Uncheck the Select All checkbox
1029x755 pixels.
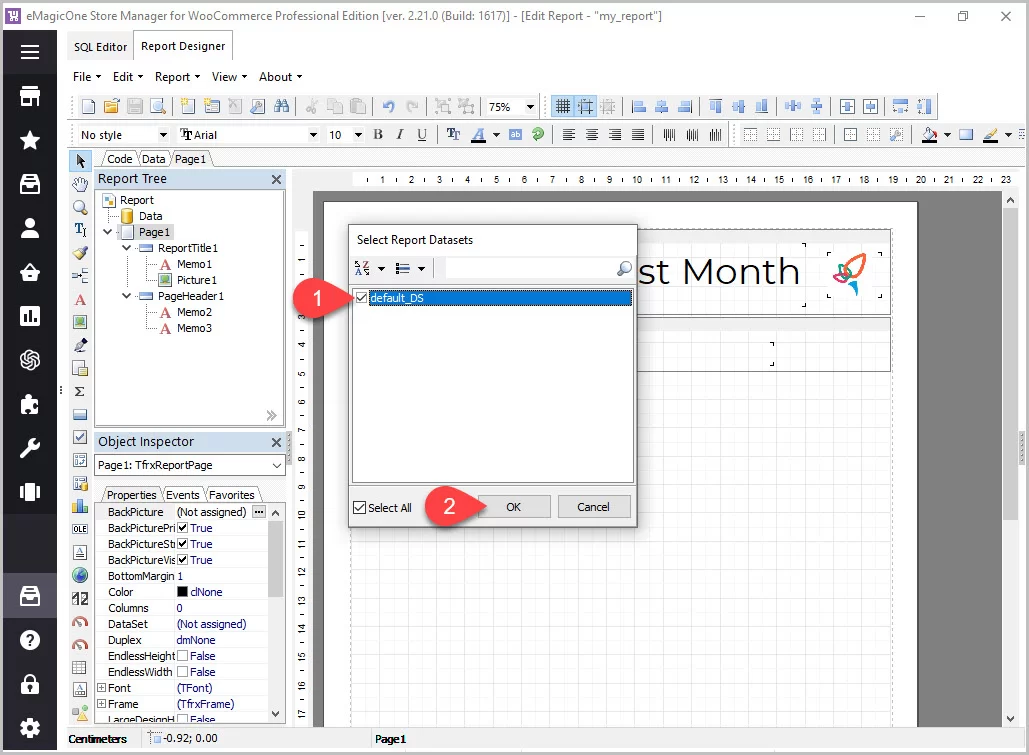(360, 508)
